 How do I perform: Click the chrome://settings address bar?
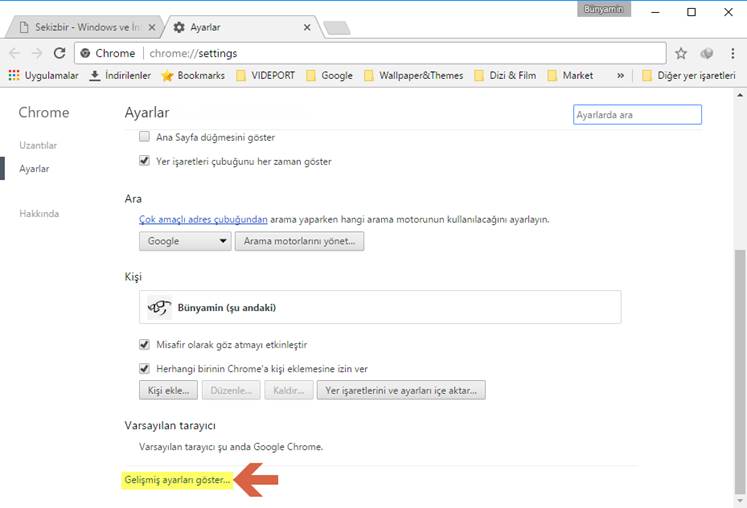tap(370, 53)
